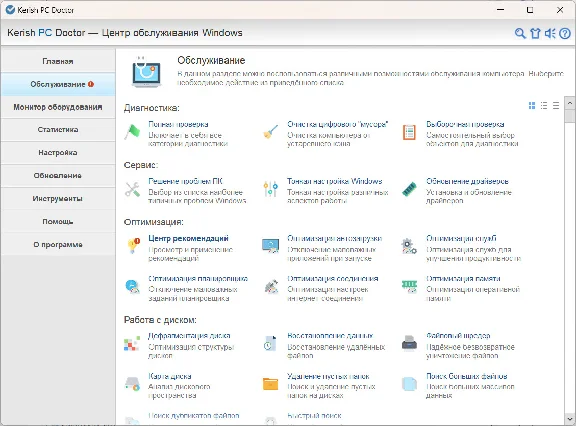Click the clock Оптимизация планировщика icon

pyautogui.click(x=132, y=286)
